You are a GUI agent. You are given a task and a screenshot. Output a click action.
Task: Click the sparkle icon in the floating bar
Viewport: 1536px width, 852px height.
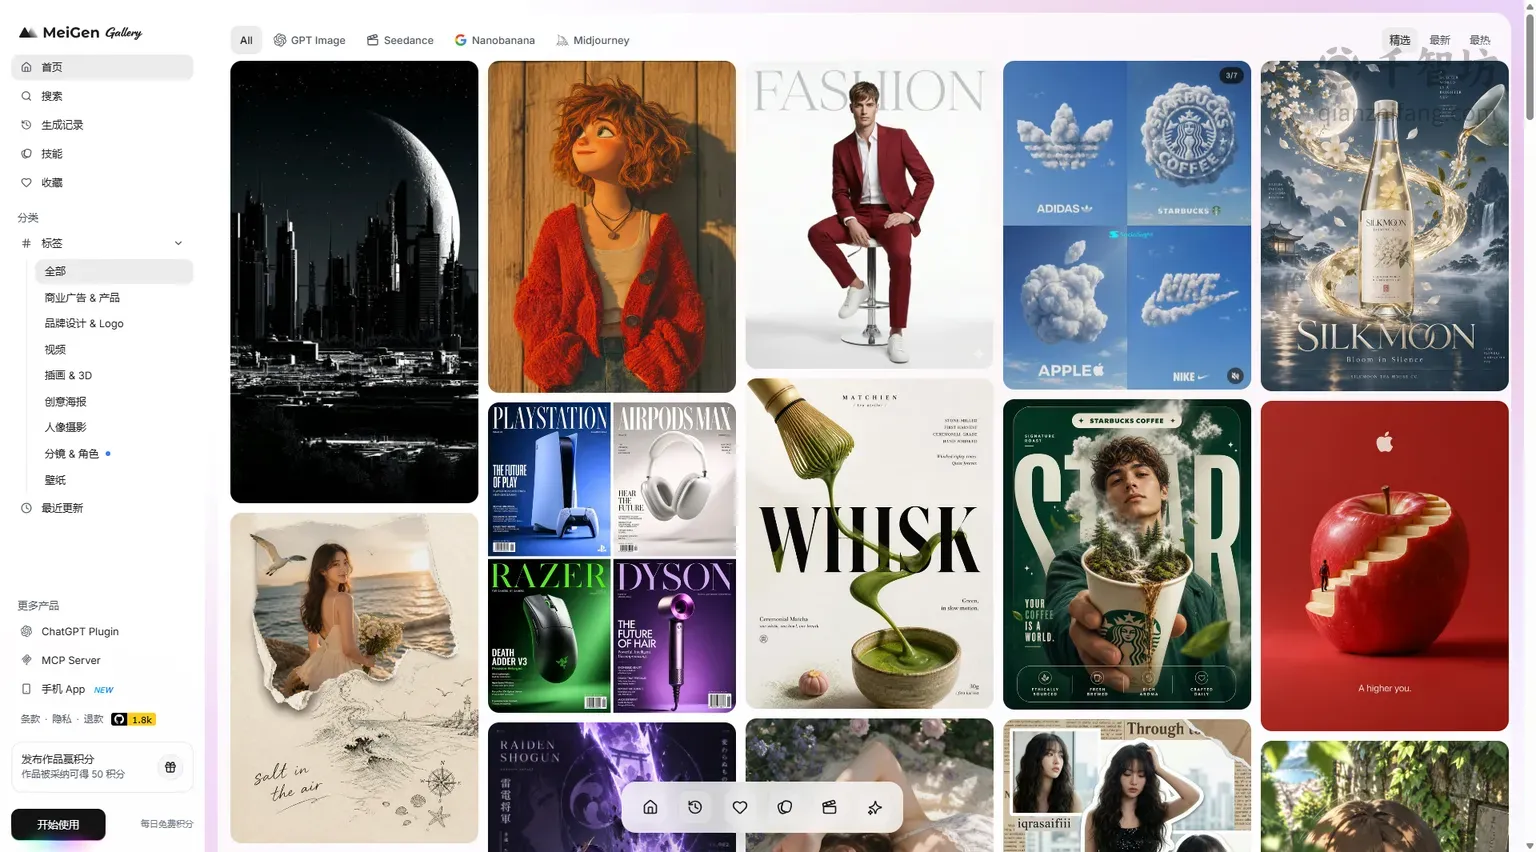(x=875, y=807)
